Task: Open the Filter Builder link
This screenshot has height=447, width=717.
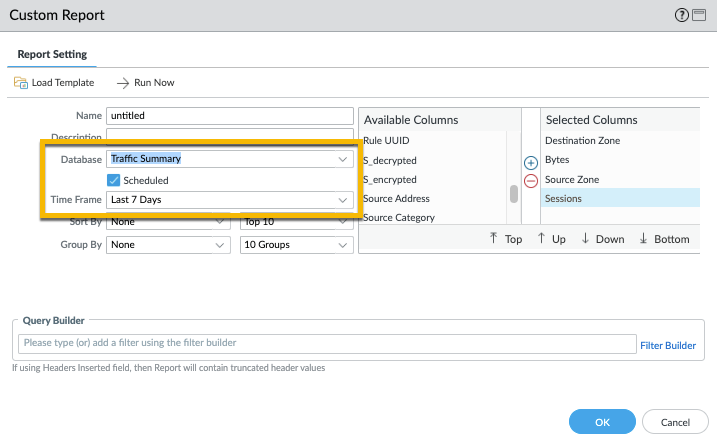Action: tap(667, 345)
